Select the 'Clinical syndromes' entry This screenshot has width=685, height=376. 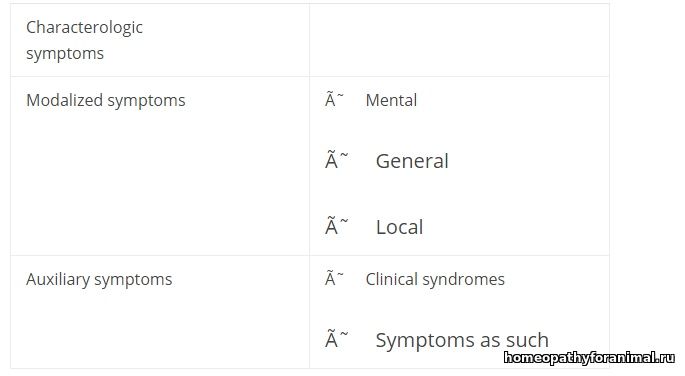435,279
